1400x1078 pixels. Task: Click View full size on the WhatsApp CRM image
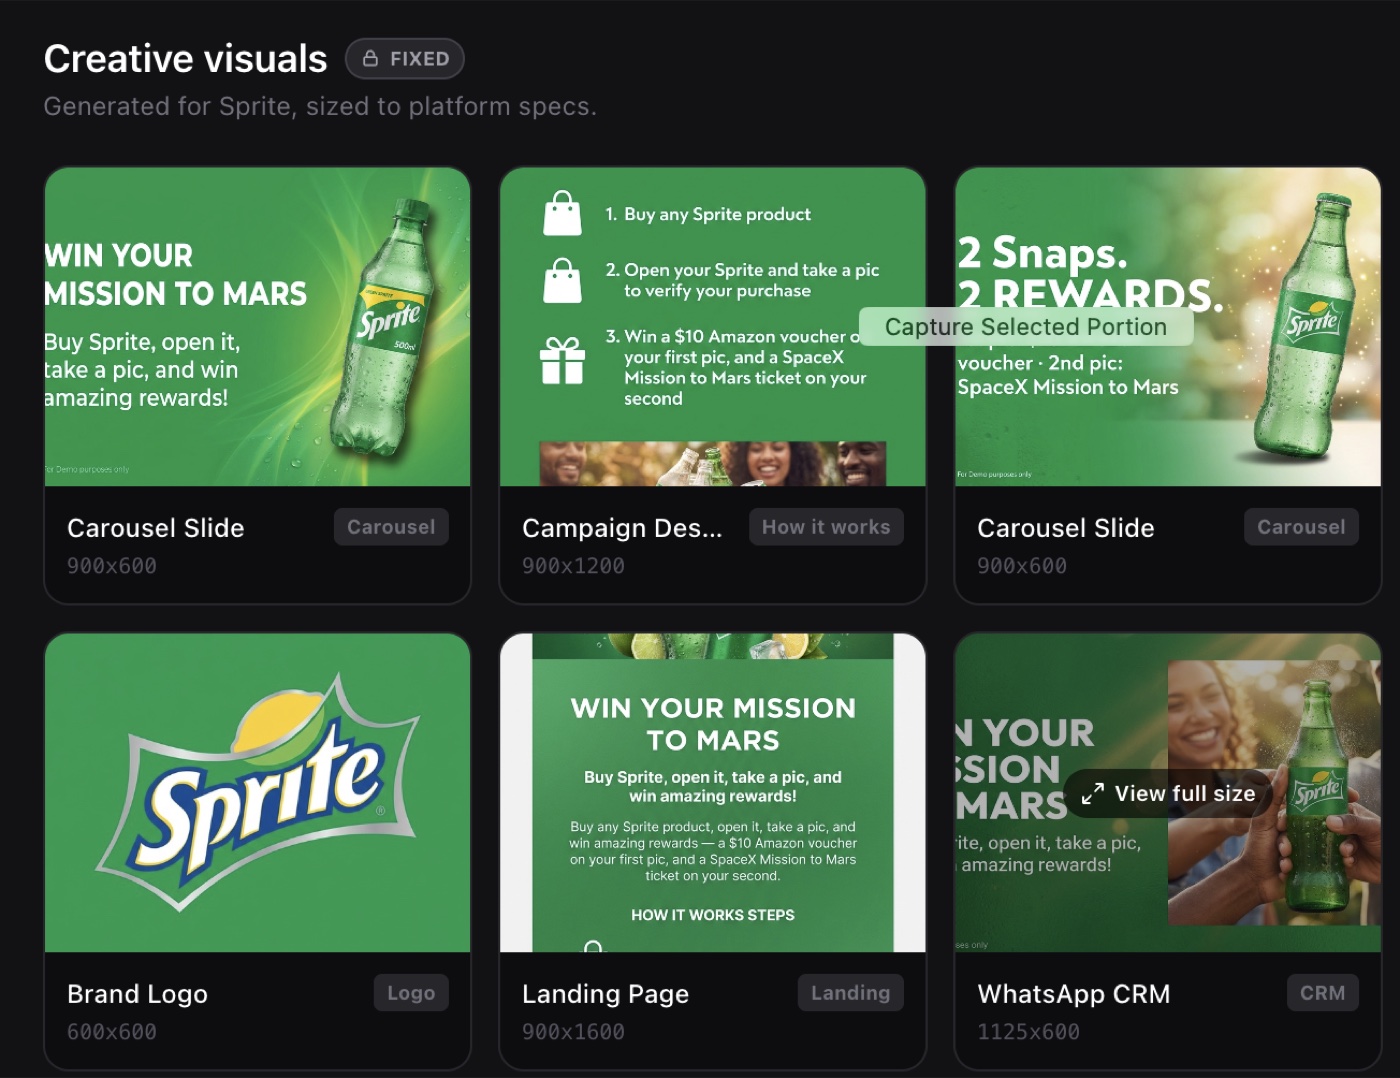coord(1168,794)
